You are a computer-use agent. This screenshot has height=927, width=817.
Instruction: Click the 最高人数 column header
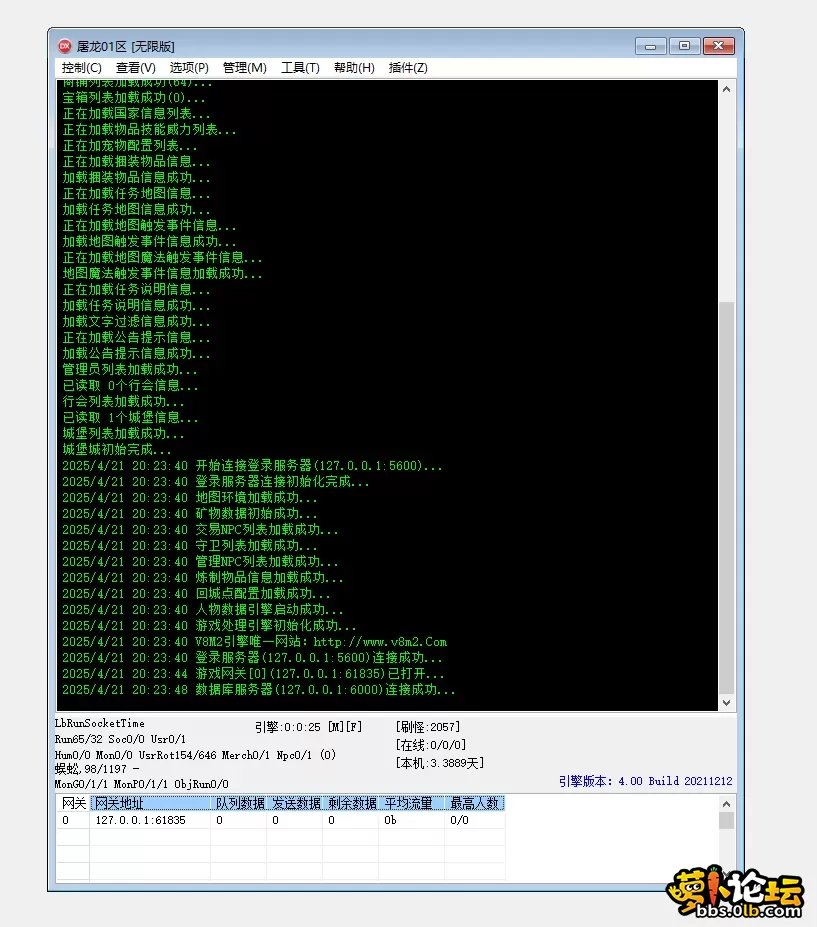[x=475, y=803]
